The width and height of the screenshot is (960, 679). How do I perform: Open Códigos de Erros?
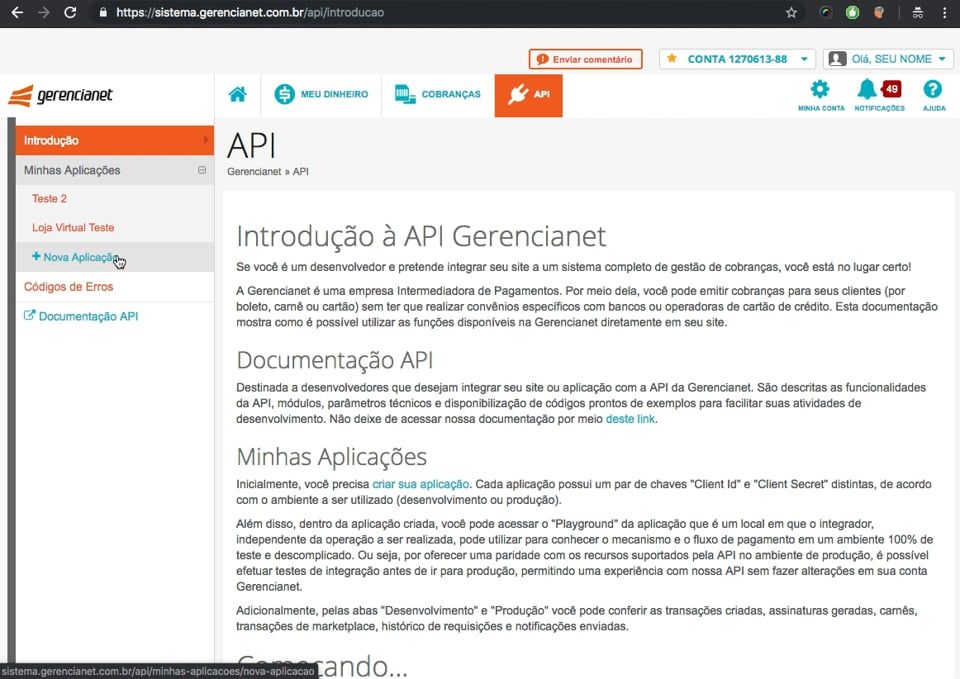pos(69,287)
